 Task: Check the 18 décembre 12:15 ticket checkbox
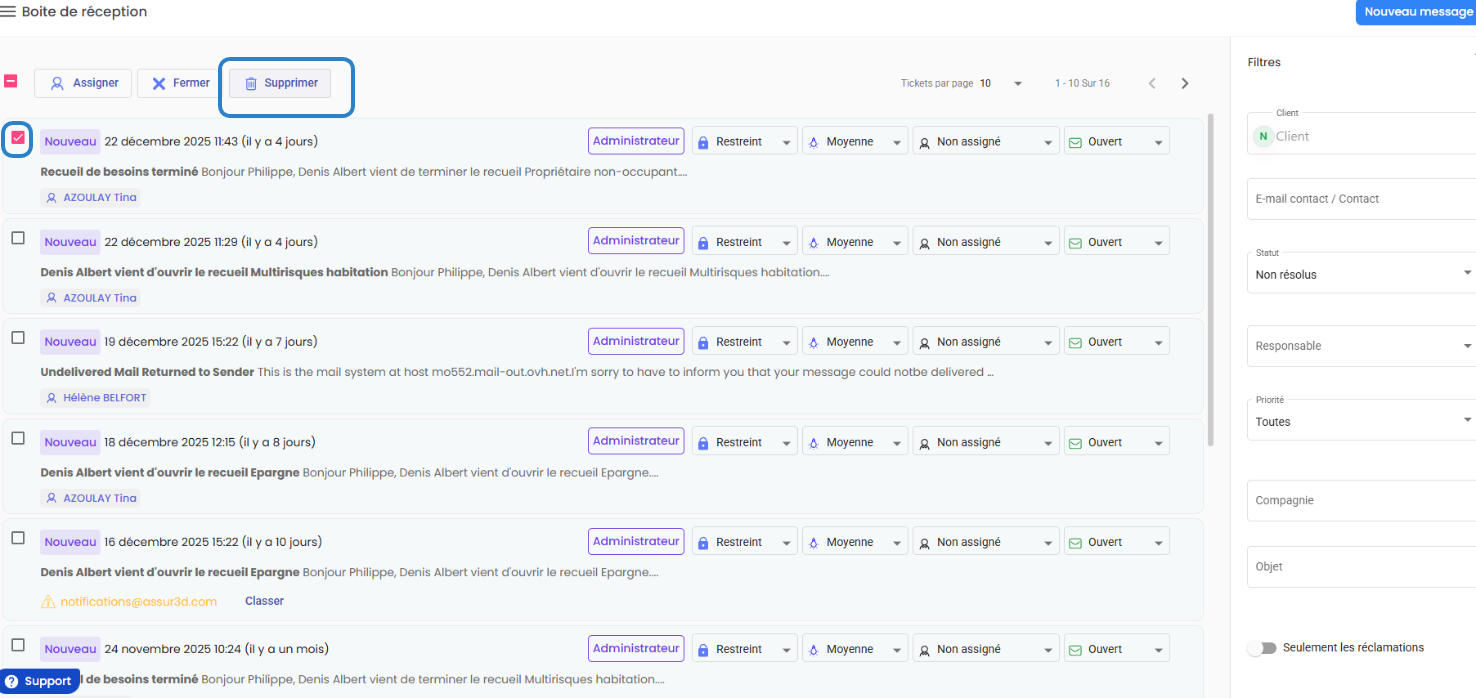pos(18,438)
